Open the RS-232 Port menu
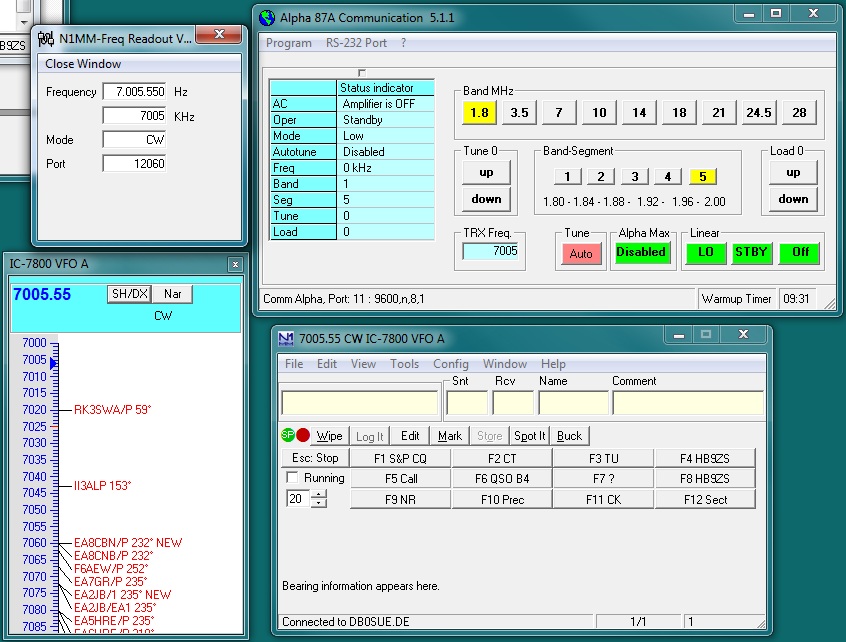Screen dimensions: 846x642 click(356, 43)
